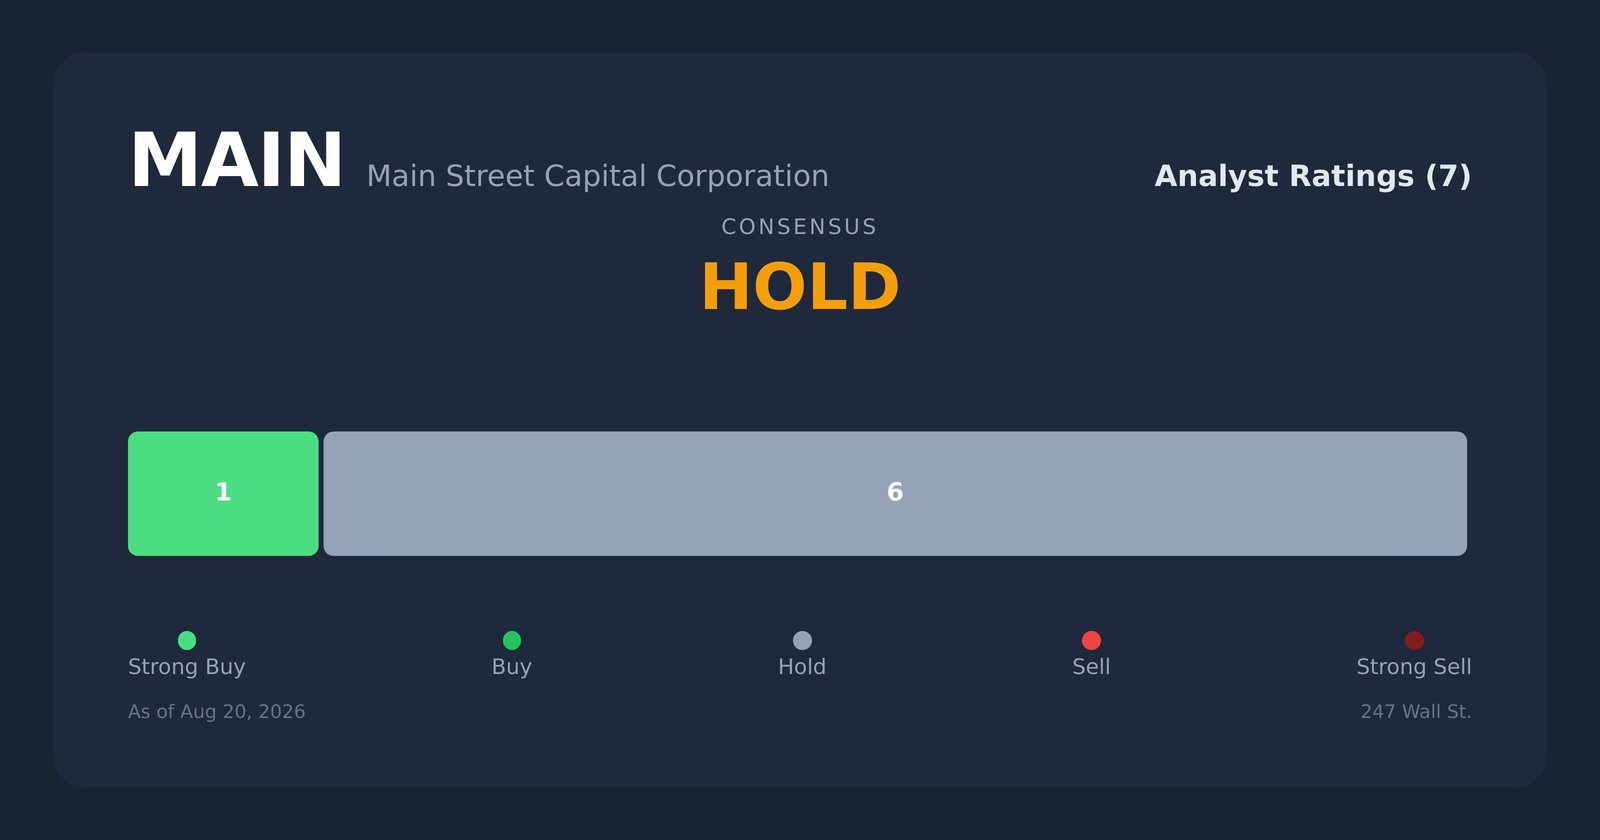Viewport: 1600px width, 840px height.
Task: Open the Analyst Ratings (7) heading
Action: click(1313, 177)
